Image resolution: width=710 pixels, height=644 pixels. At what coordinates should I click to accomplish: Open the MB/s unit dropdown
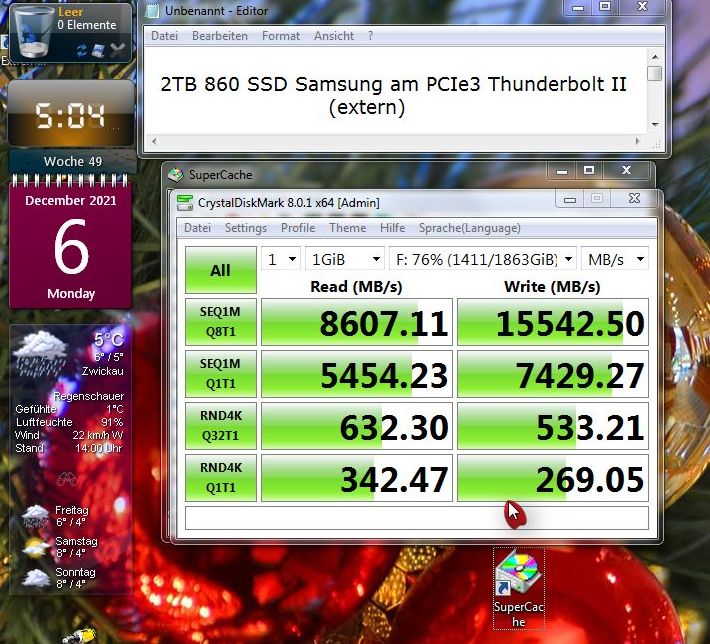click(615, 259)
